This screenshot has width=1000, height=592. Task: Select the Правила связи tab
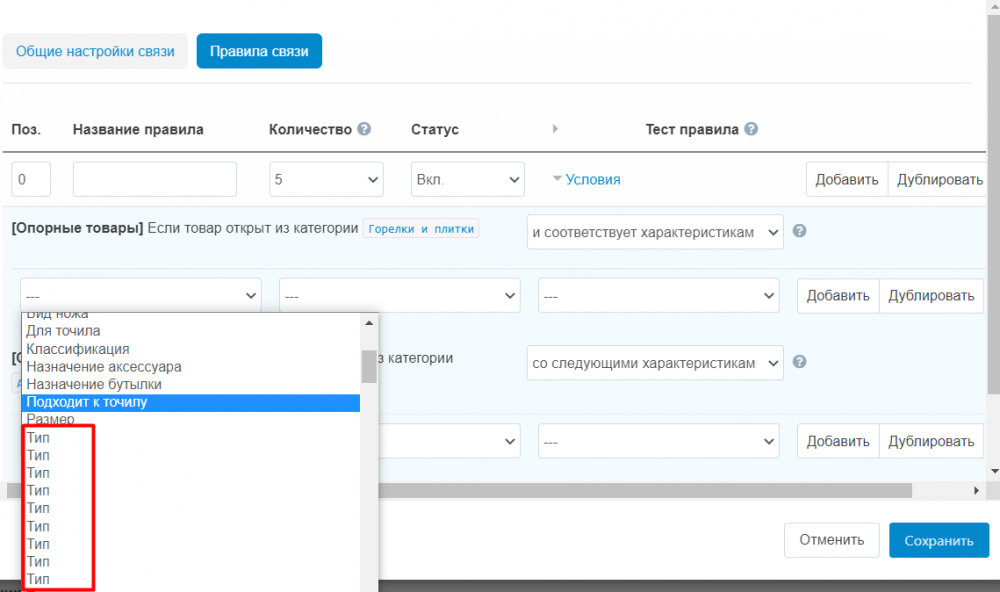(x=259, y=51)
